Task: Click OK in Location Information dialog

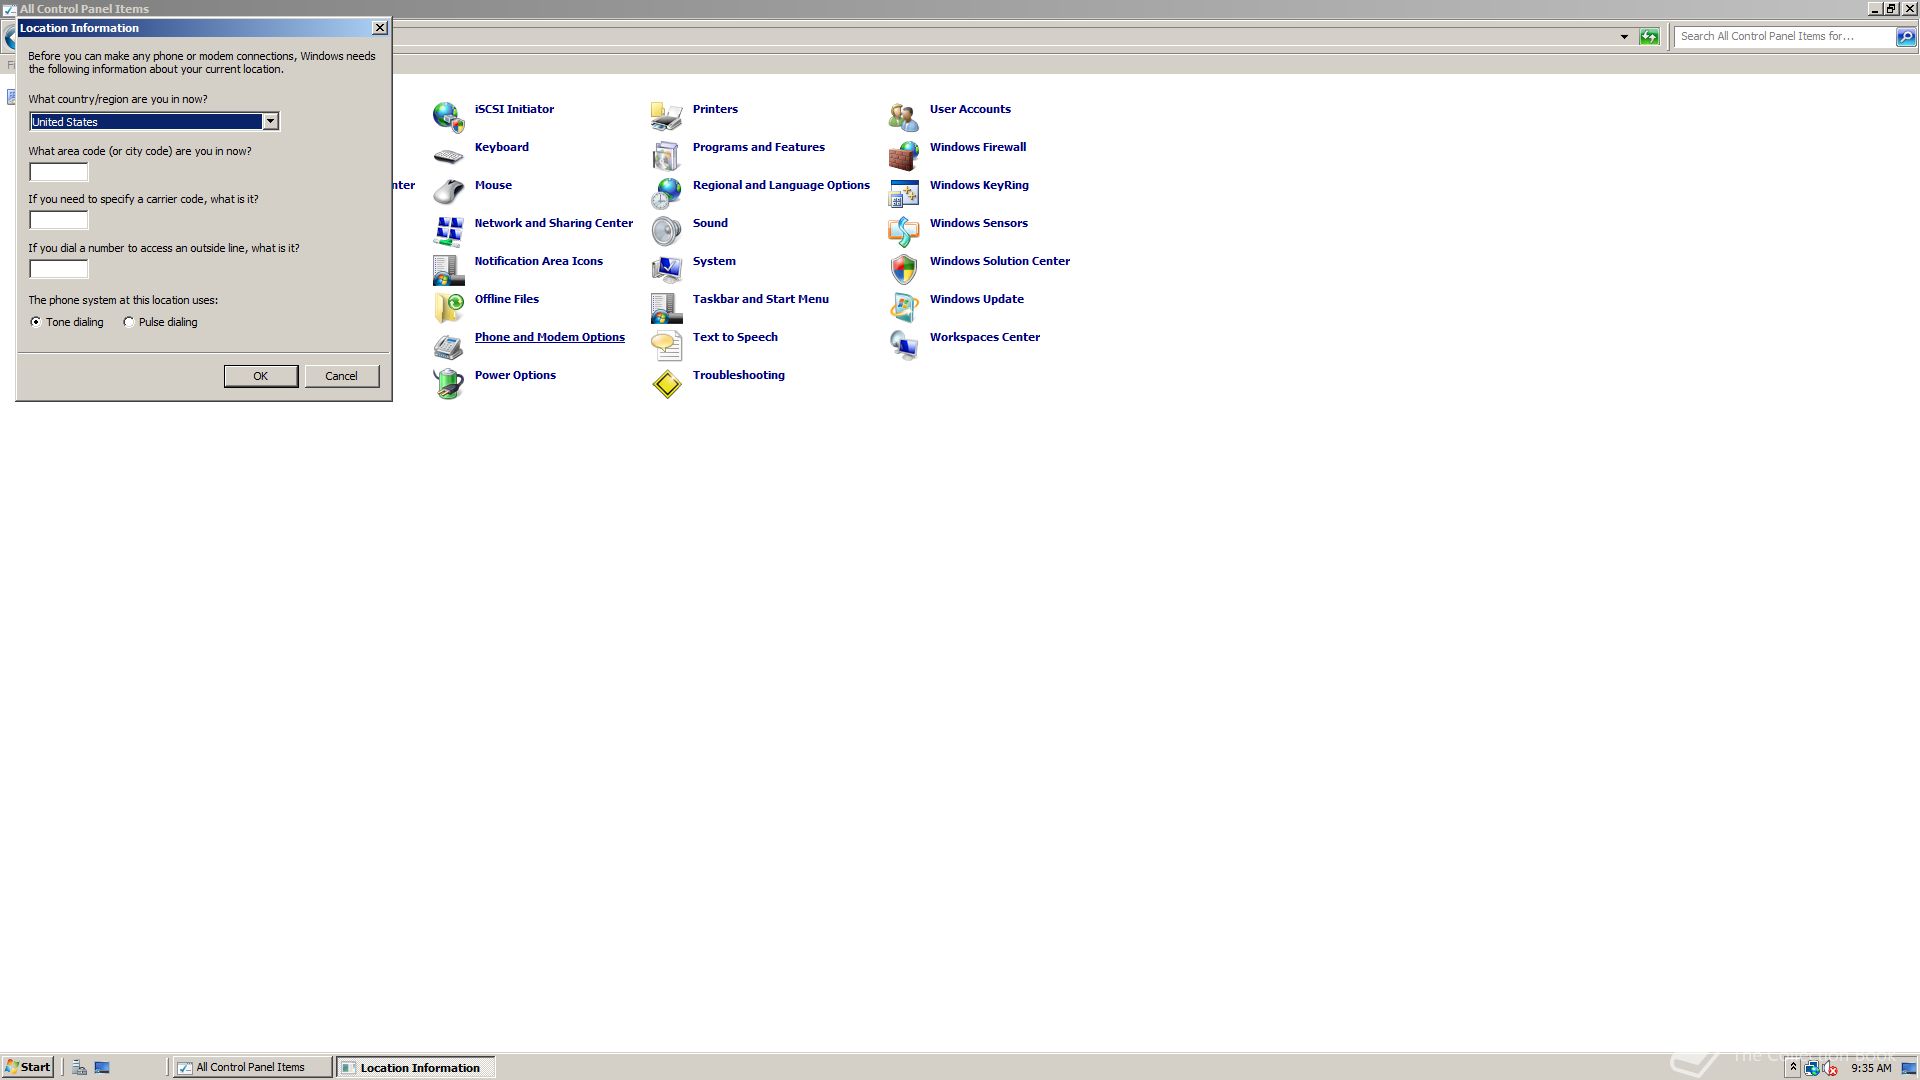Action: [261, 376]
